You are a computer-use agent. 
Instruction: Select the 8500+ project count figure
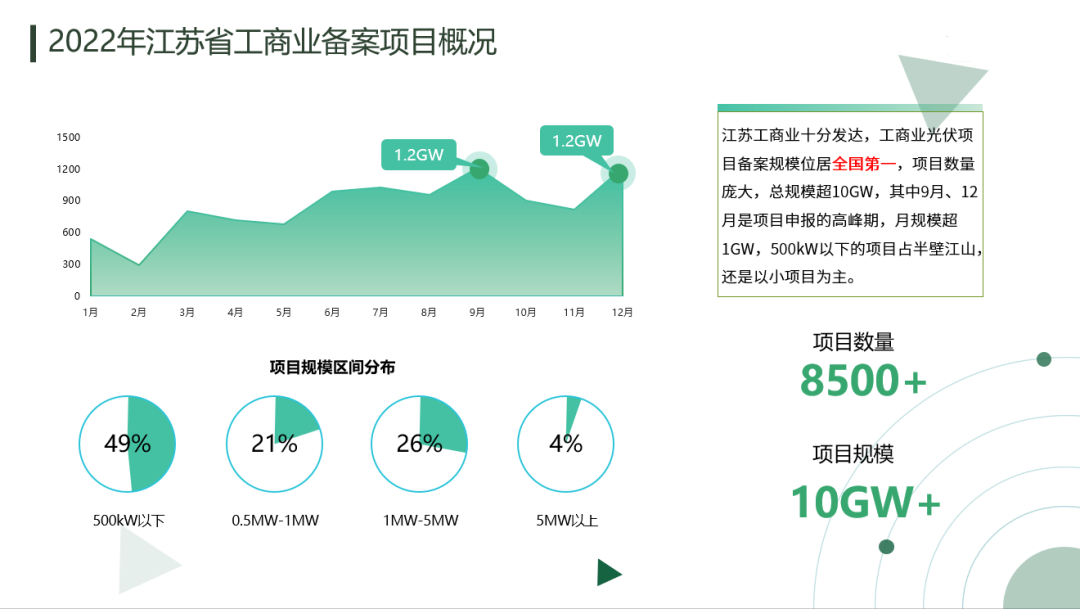(x=863, y=381)
